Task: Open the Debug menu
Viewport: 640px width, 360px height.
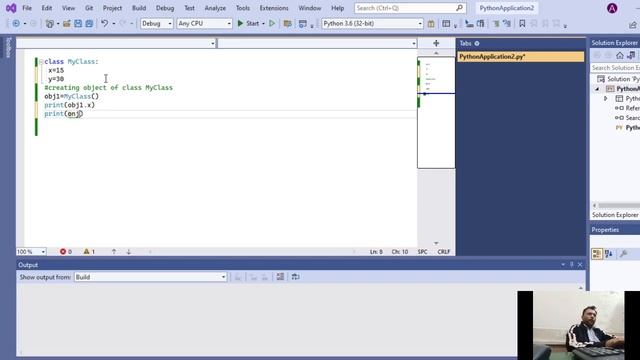Action: click(x=165, y=8)
